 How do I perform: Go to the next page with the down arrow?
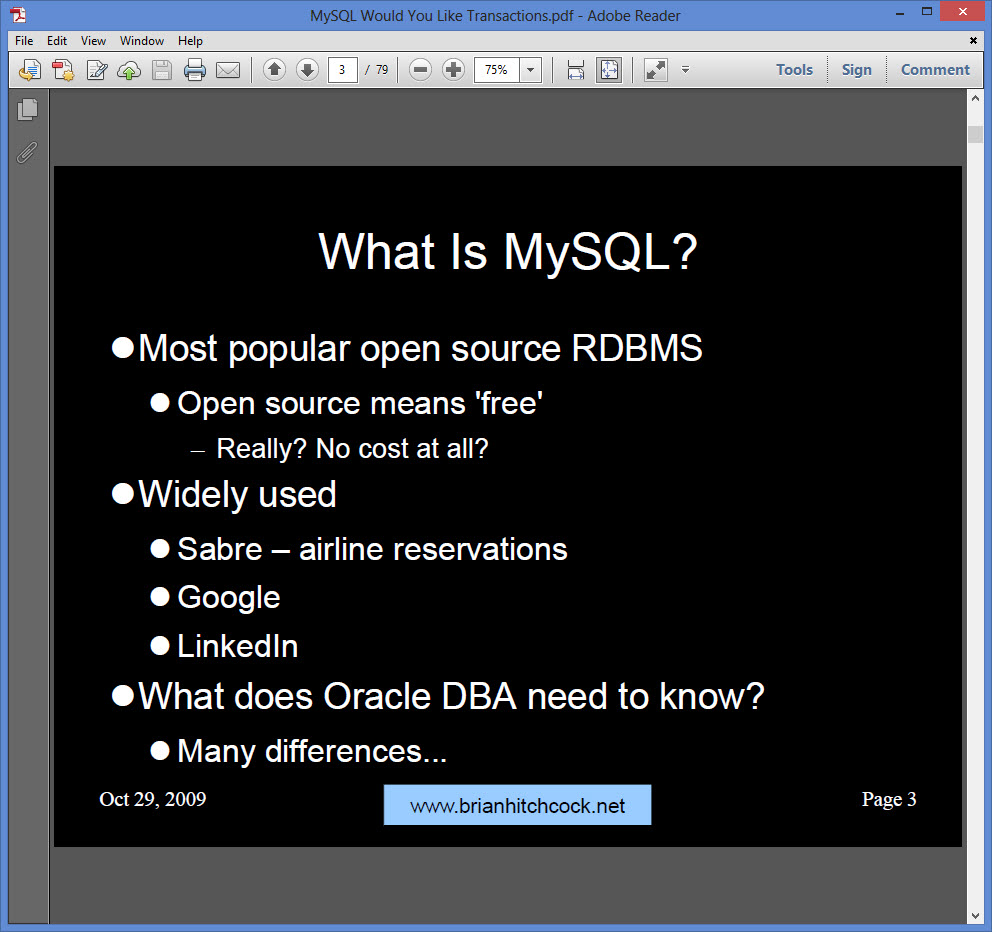pos(309,70)
